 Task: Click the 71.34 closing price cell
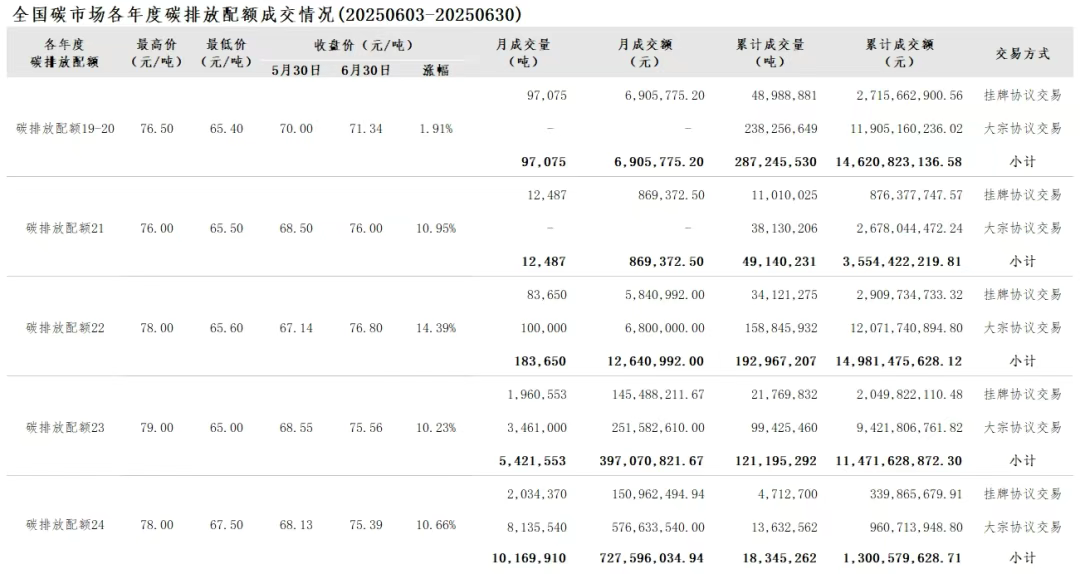pyautogui.click(x=361, y=129)
